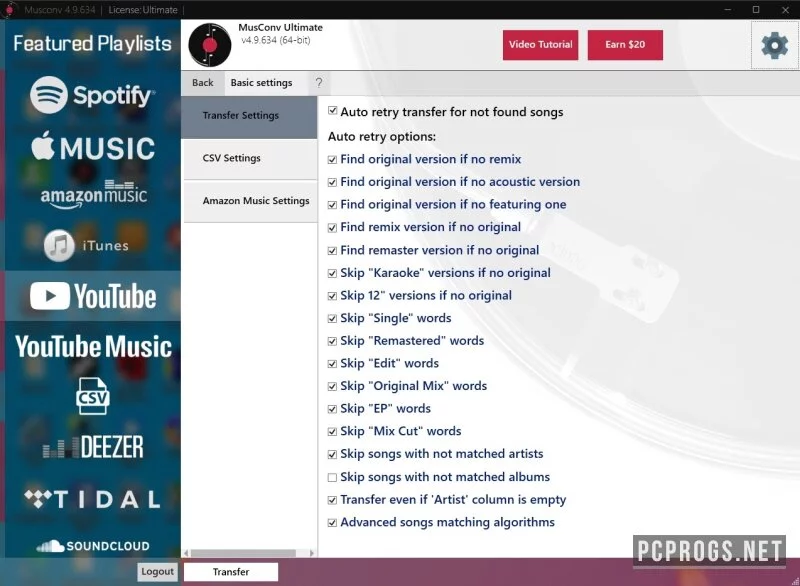Disable Skip songs with not matched artists
This screenshot has height=586, width=800.
(332, 454)
